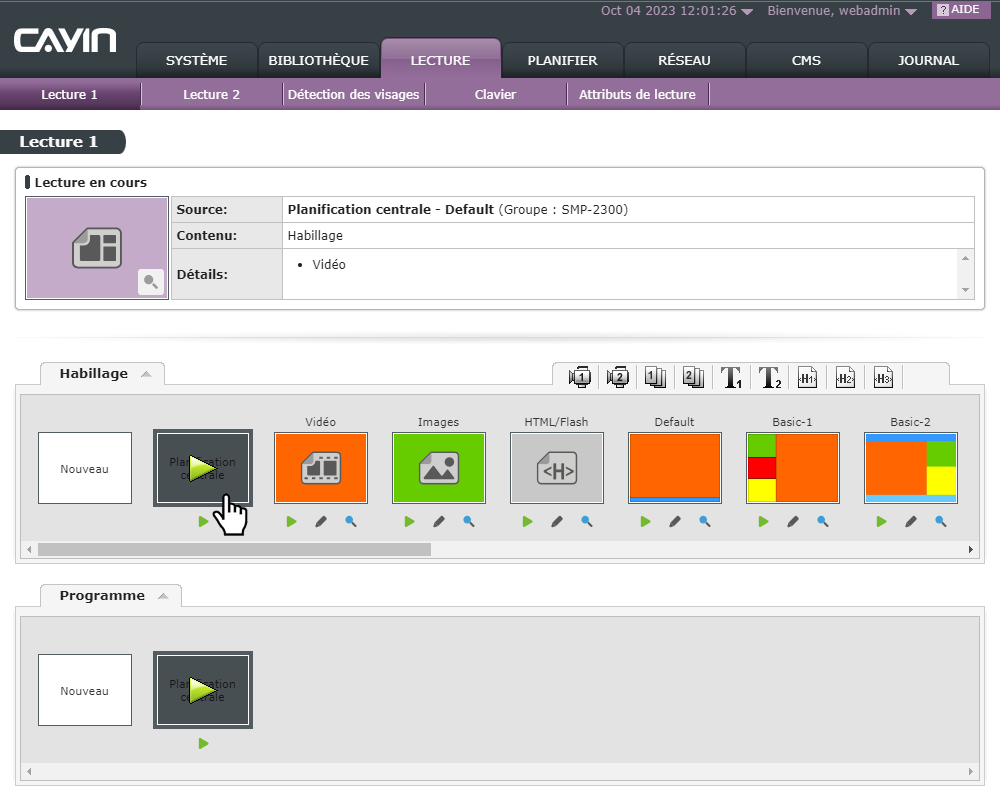The image size is (1000, 799).
Task: Preview the Basic-1 skin
Action: point(823,522)
